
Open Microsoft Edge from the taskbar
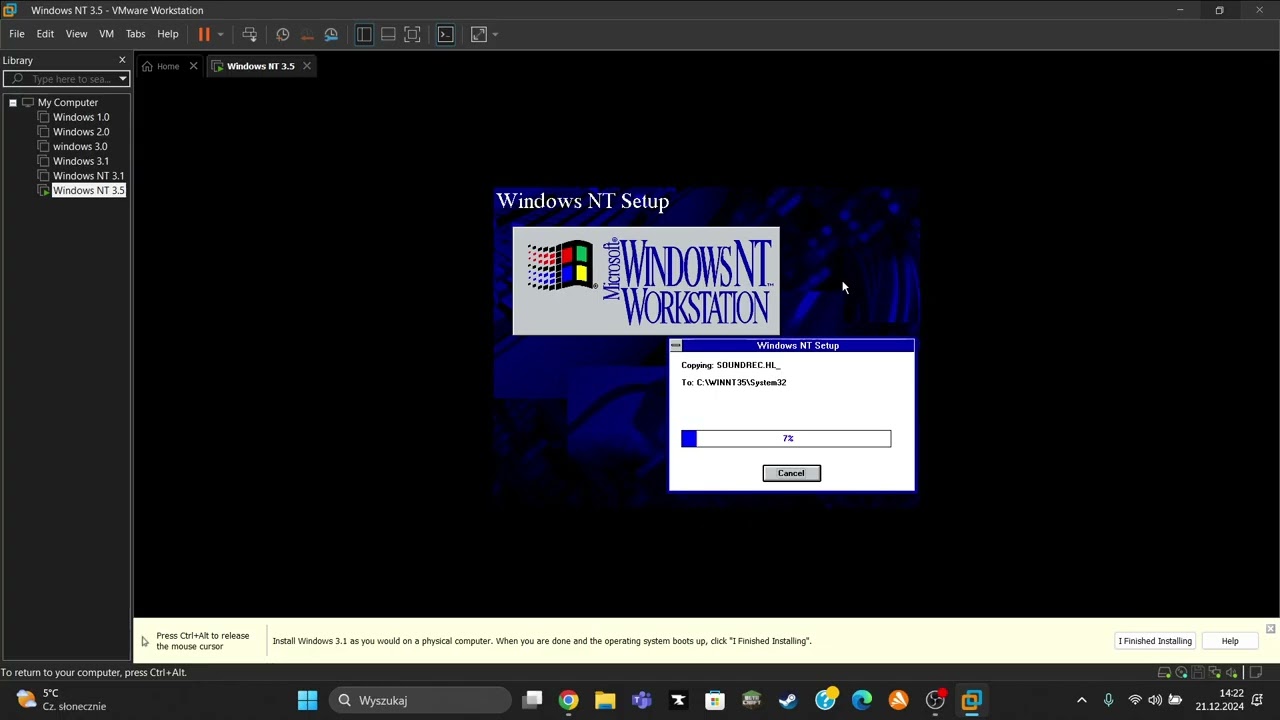click(862, 700)
